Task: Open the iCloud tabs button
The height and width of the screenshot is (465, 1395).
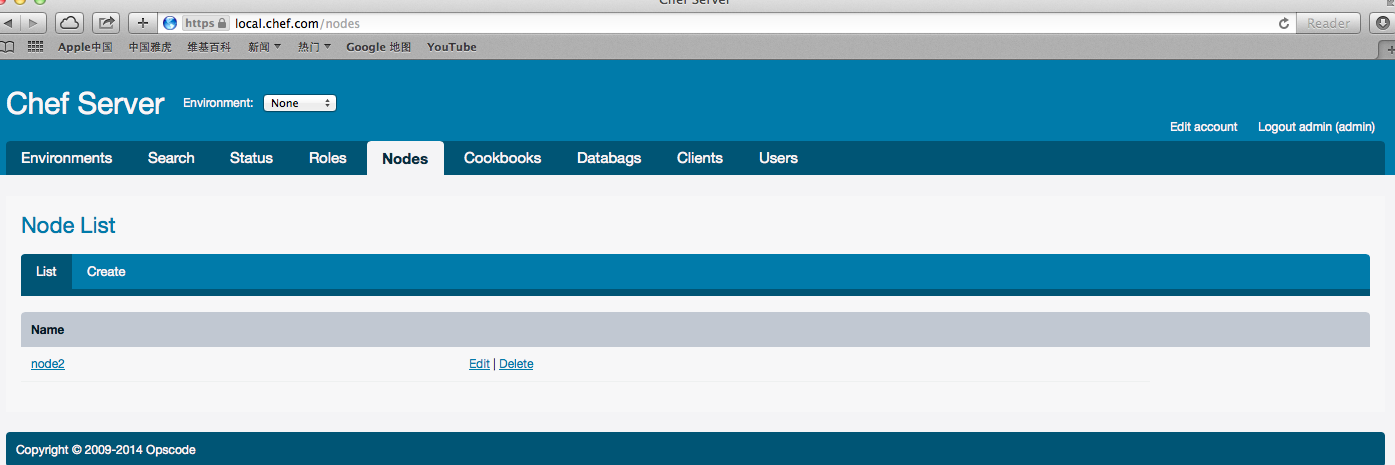Action: (69, 22)
